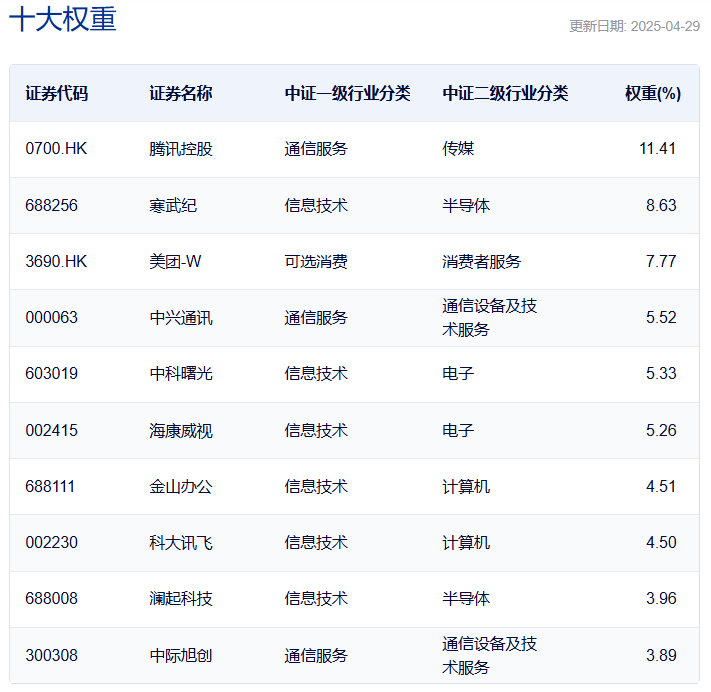Click the 11.41 weight value
This screenshot has height=692, width=711.
657,149
